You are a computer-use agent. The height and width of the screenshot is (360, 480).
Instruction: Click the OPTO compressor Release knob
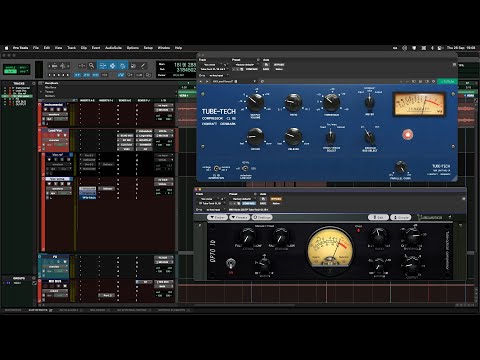pos(281,237)
